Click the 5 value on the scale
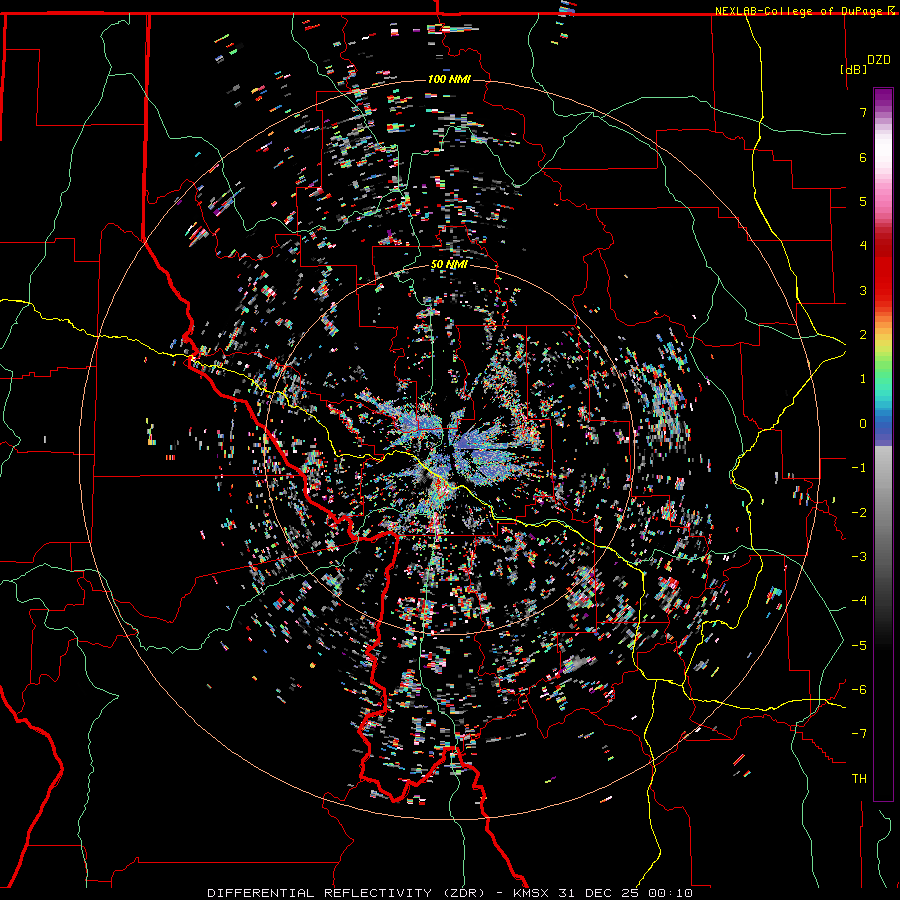 click(x=863, y=201)
